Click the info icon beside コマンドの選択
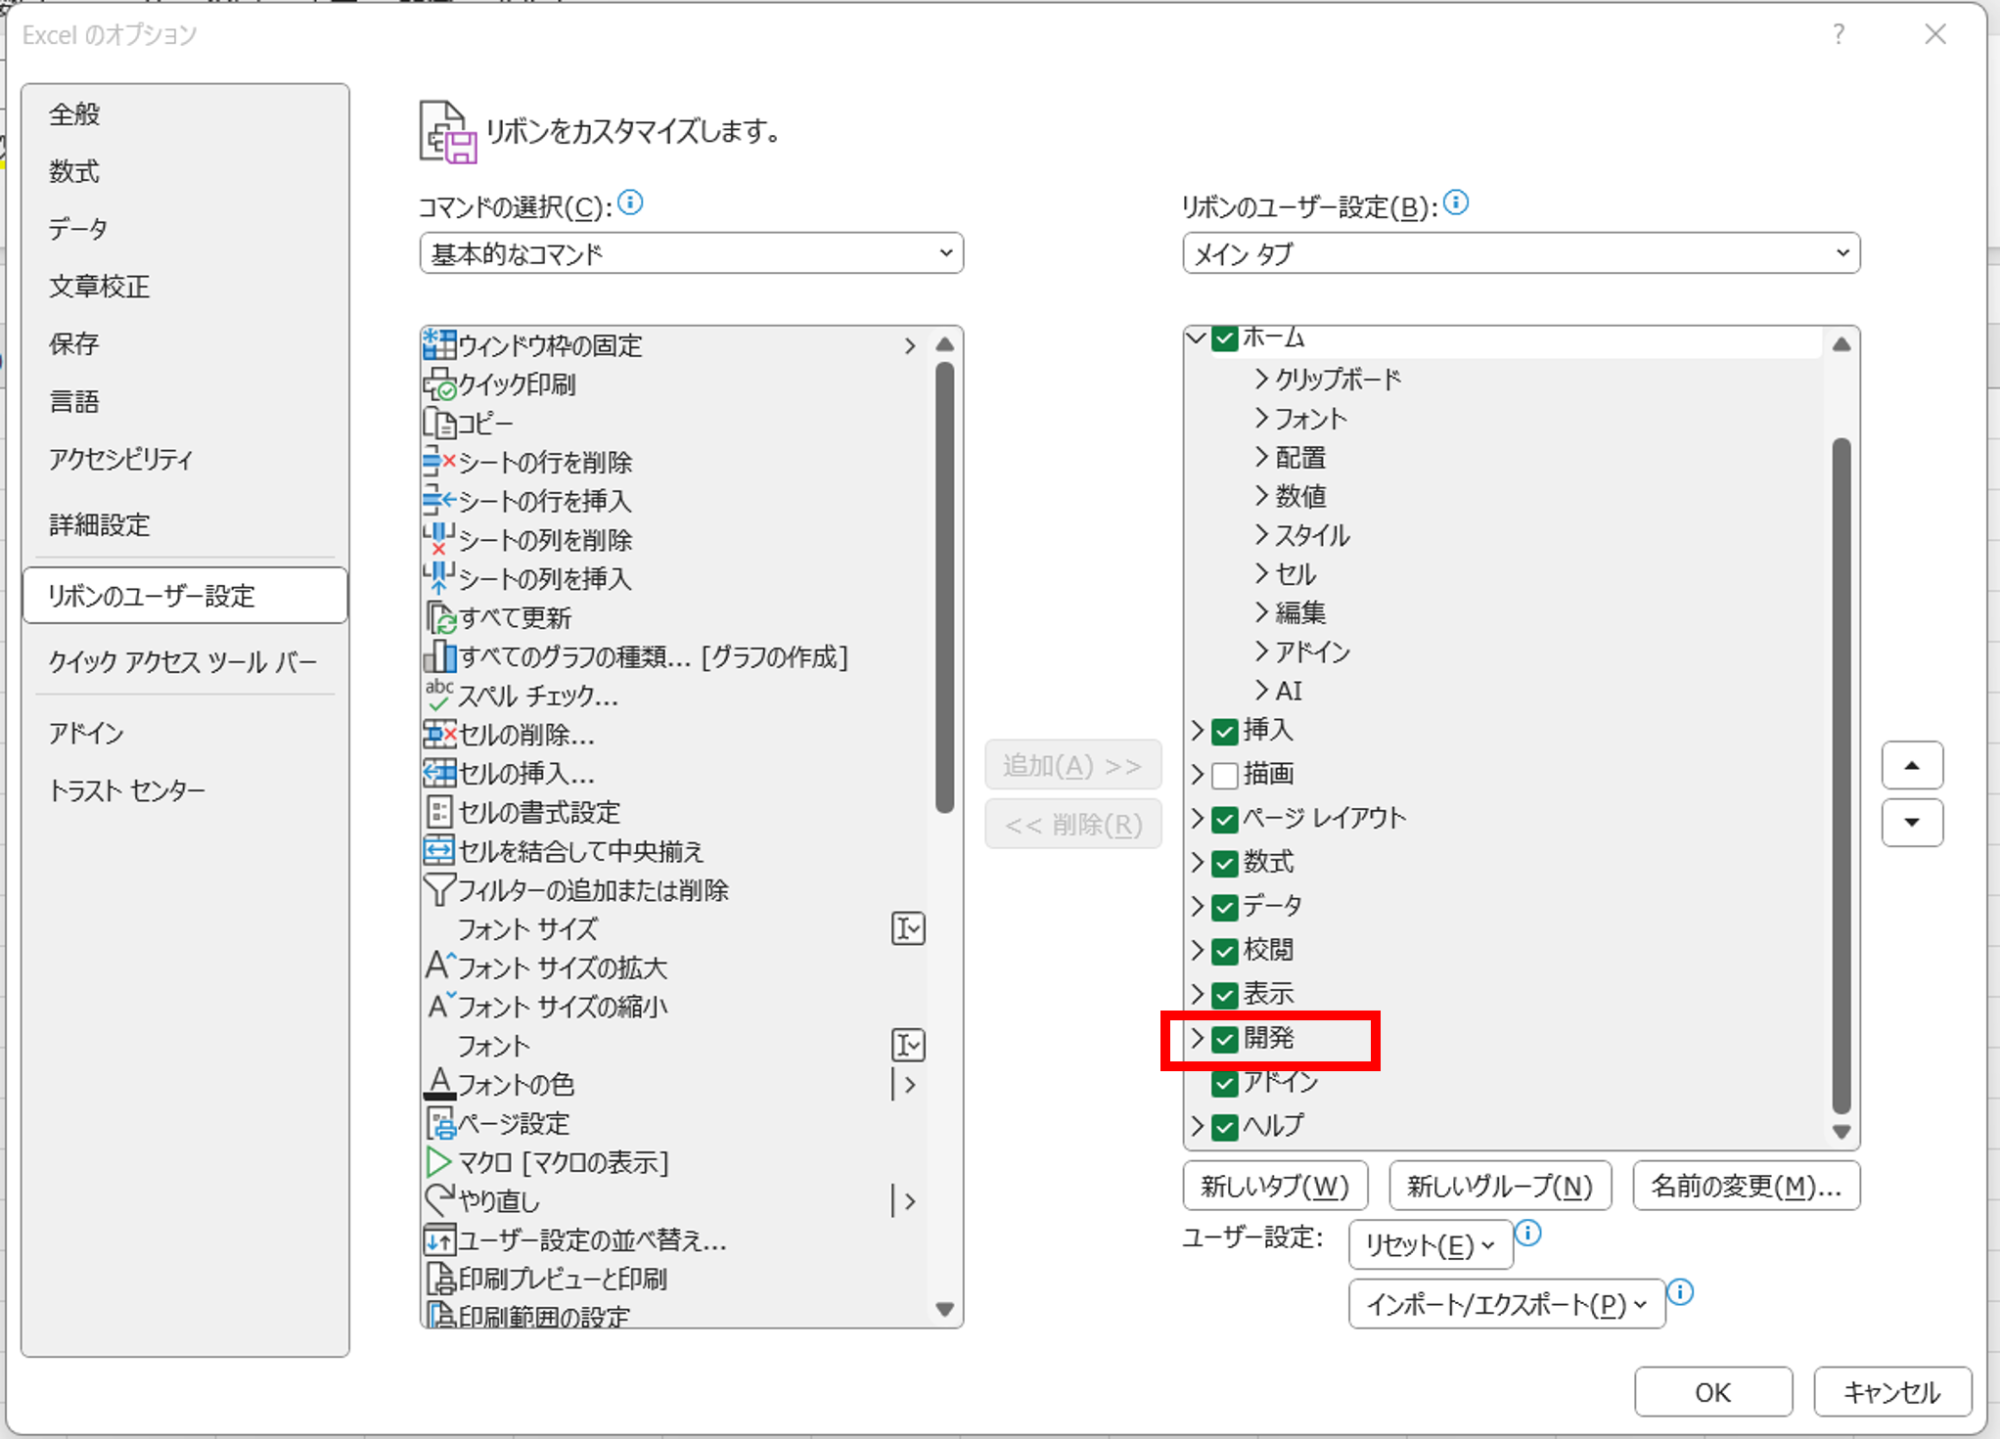2000x1439 pixels. pos(631,203)
